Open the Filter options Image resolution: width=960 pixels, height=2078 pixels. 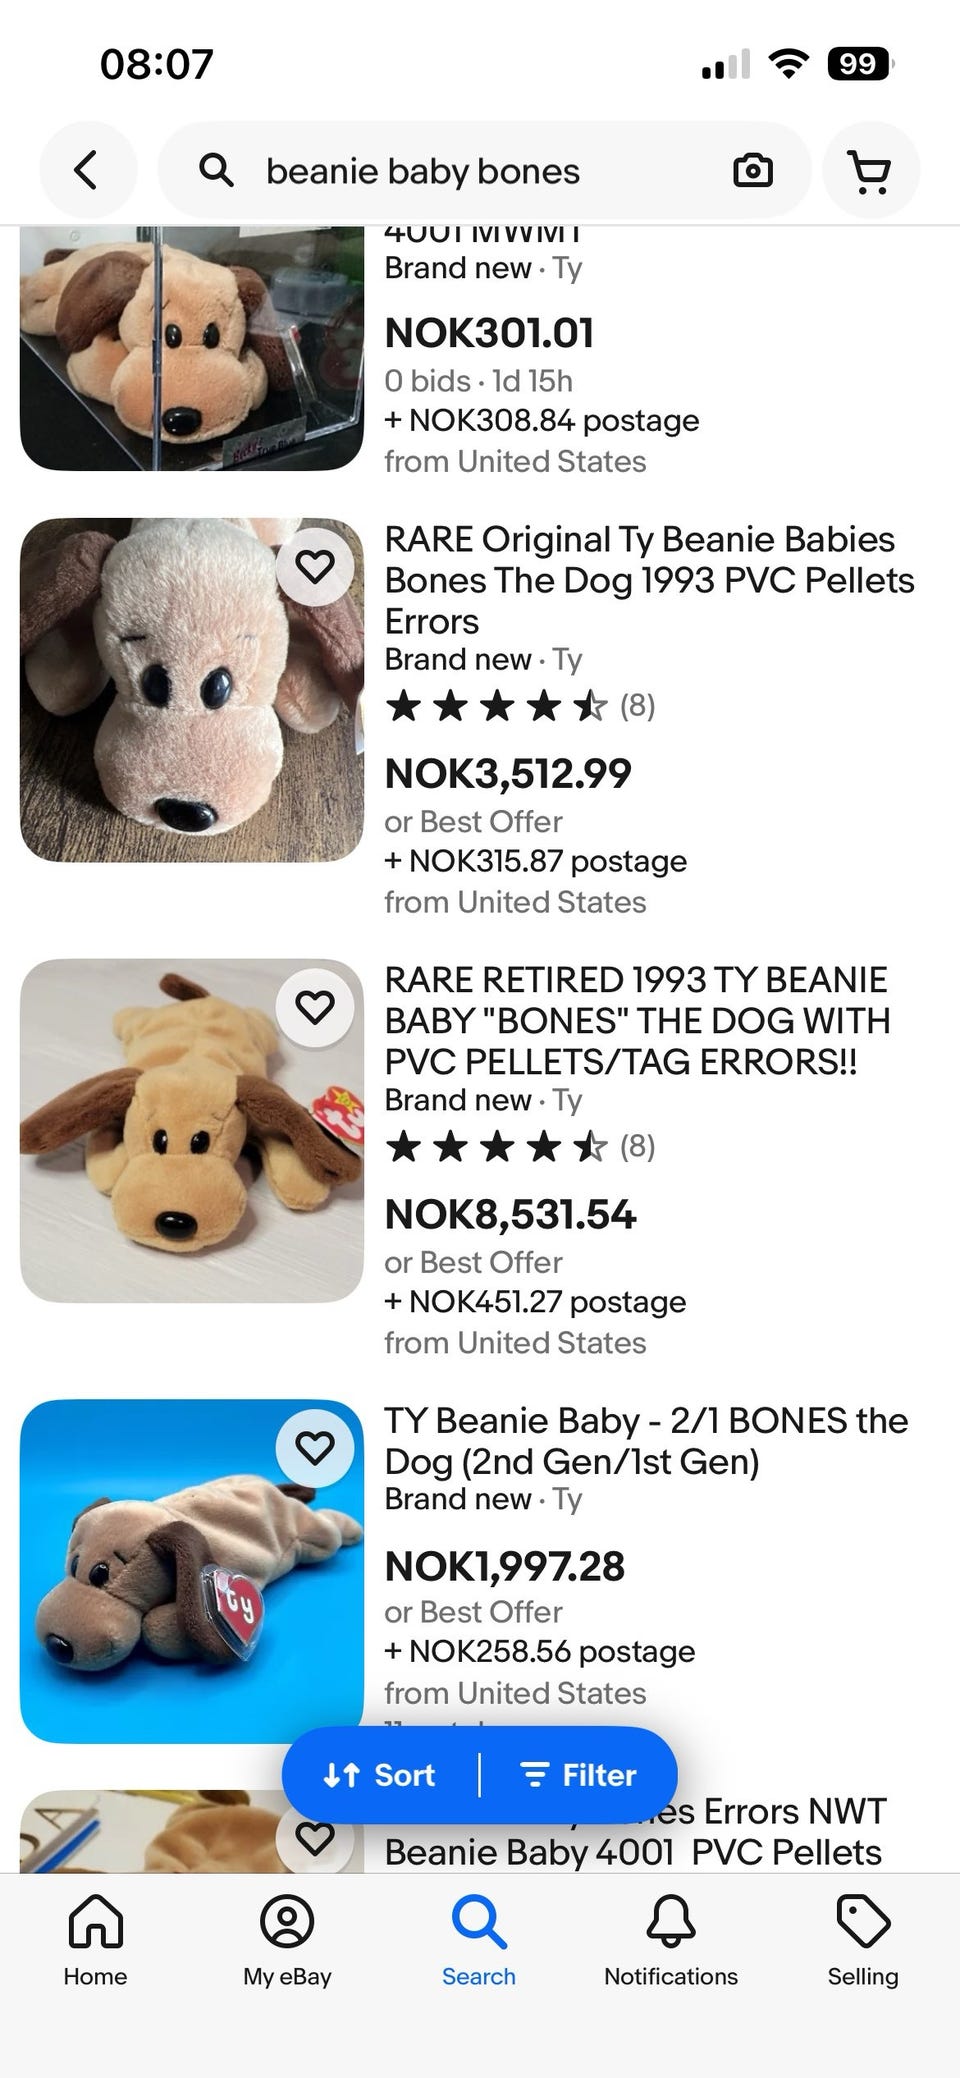[579, 1775]
